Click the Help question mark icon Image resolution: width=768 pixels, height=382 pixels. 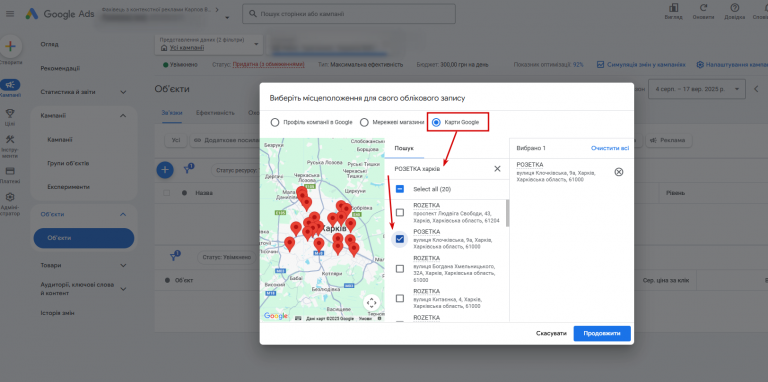(x=734, y=8)
